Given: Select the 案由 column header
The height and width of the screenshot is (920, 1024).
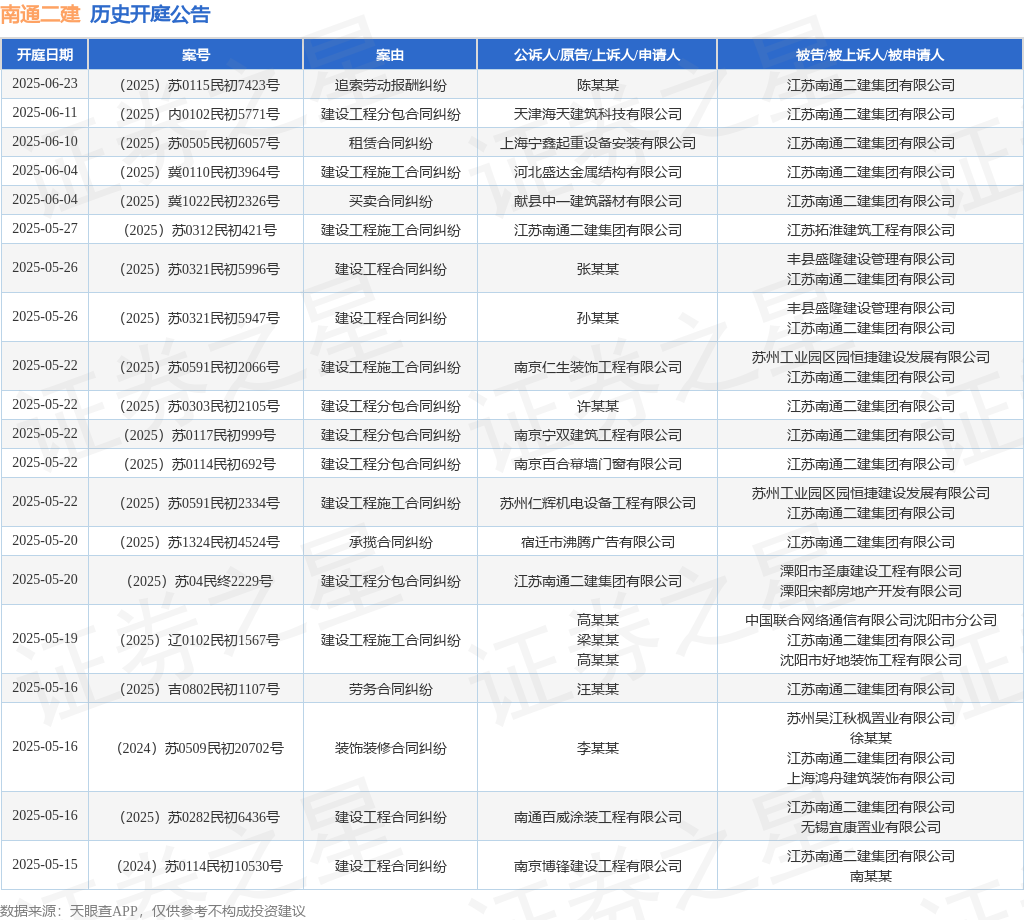Looking at the screenshot, I should pos(390,55).
